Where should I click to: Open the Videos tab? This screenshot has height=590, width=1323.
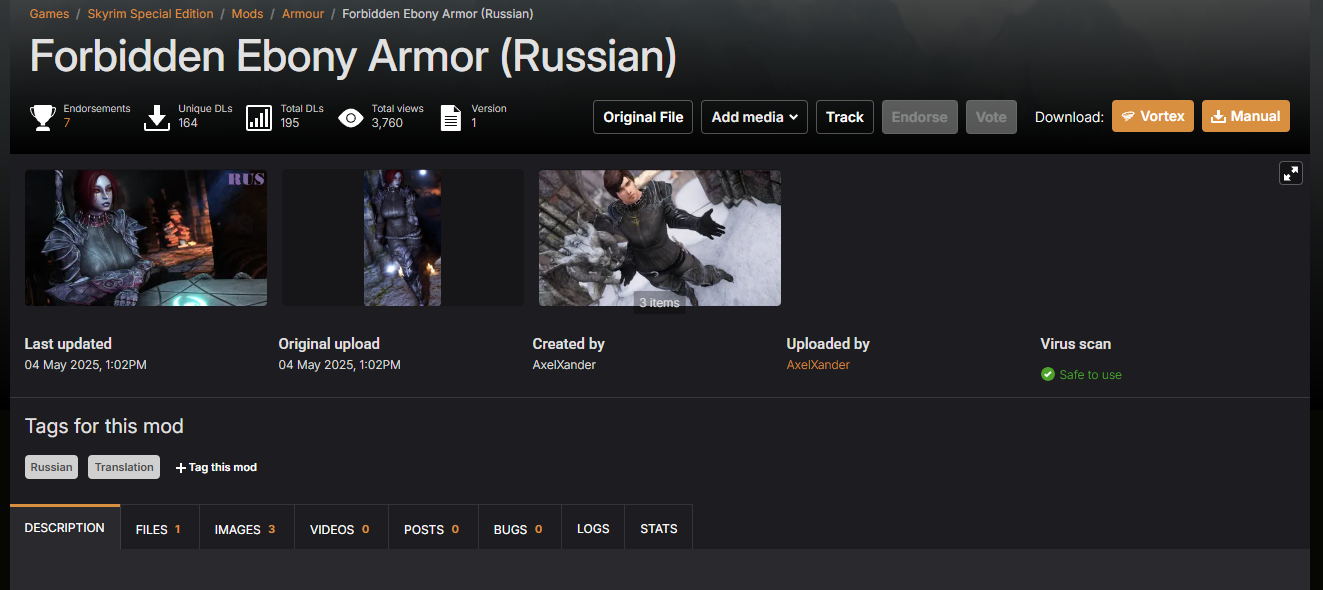[x=341, y=529]
